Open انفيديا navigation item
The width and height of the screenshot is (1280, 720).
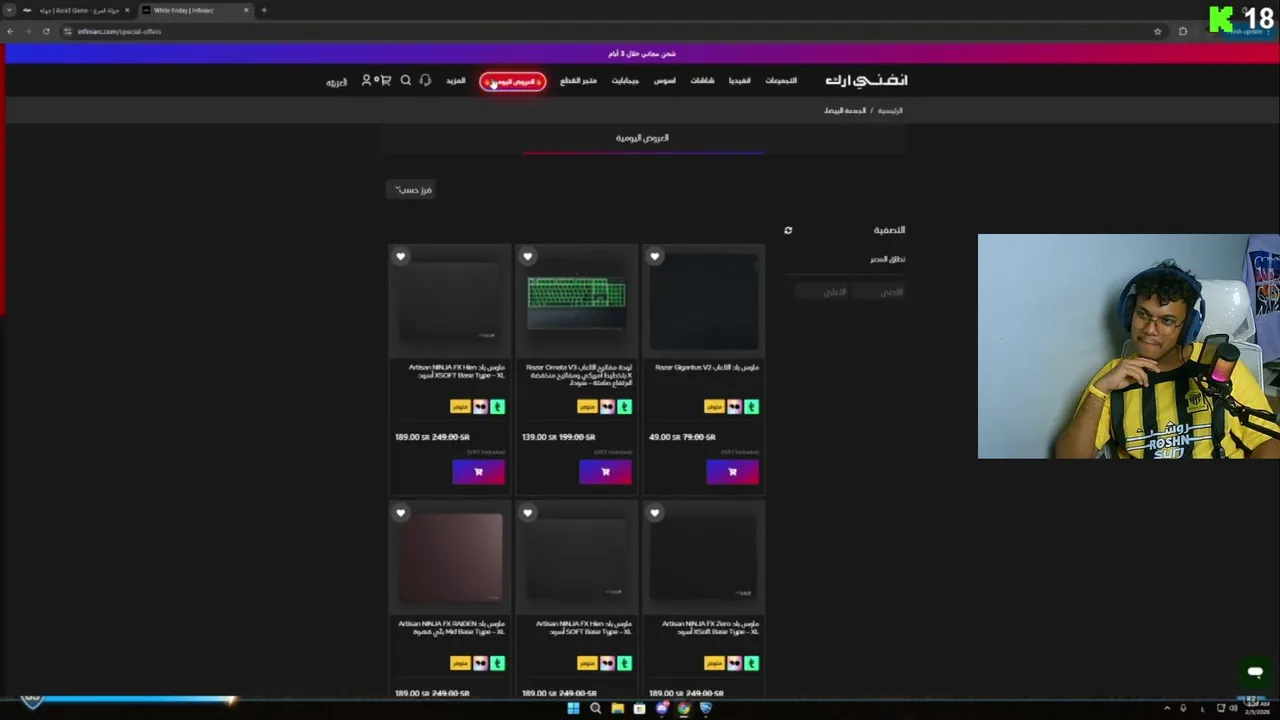[x=739, y=81]
